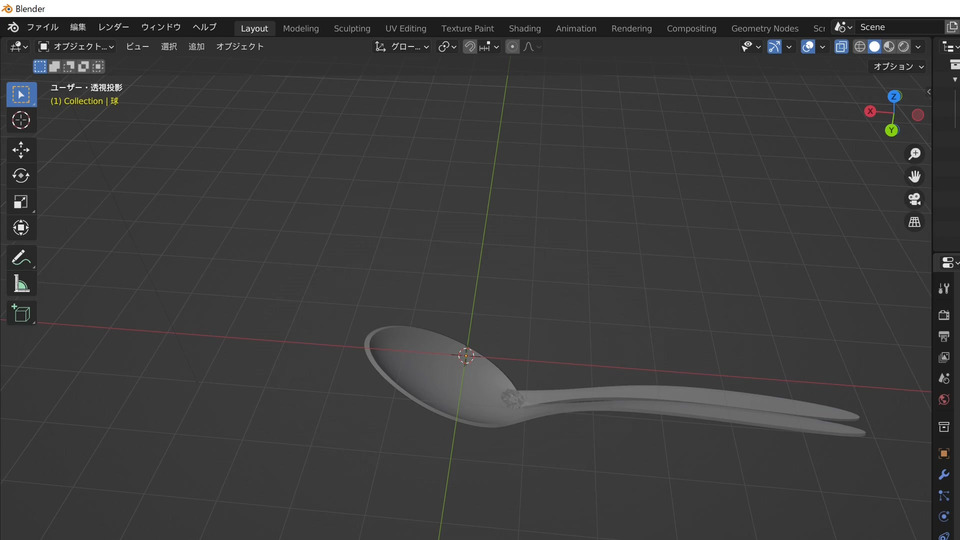Set selection mode to subtract
This screenshot has width=960, height=540.
click(69, 66)
